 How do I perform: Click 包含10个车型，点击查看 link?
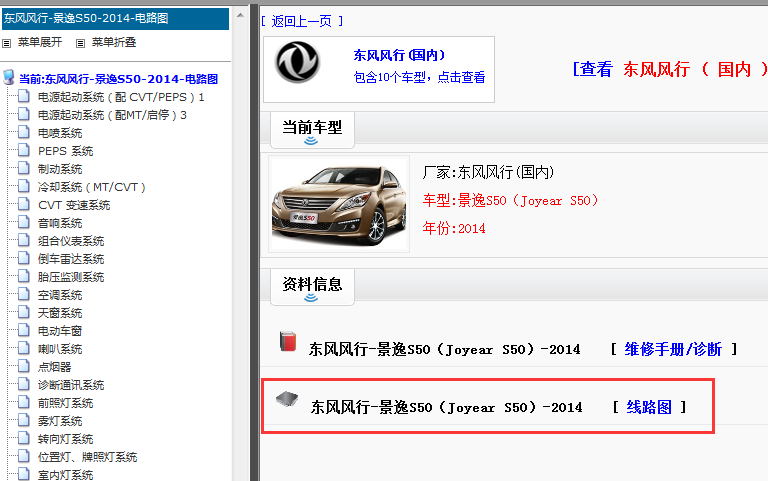coord(419,77)
